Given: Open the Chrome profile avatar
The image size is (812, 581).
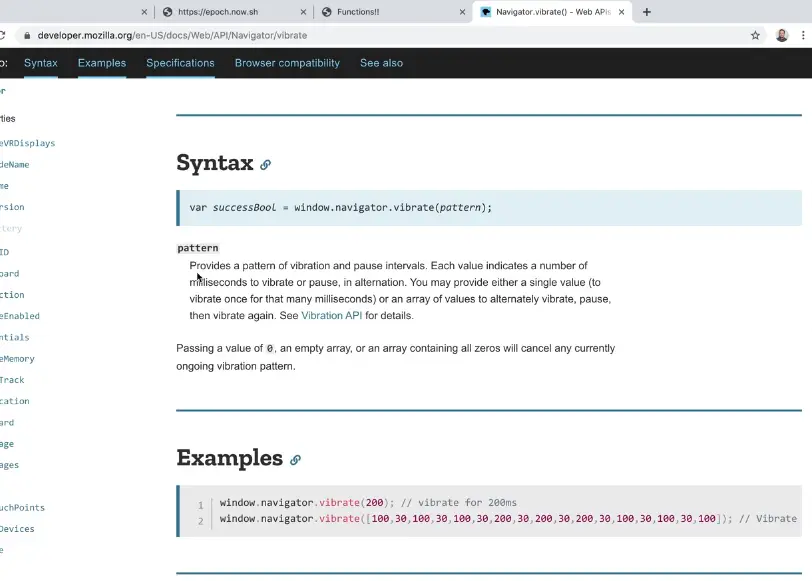Looking at the screenshot, I should [x=781, y=34].
